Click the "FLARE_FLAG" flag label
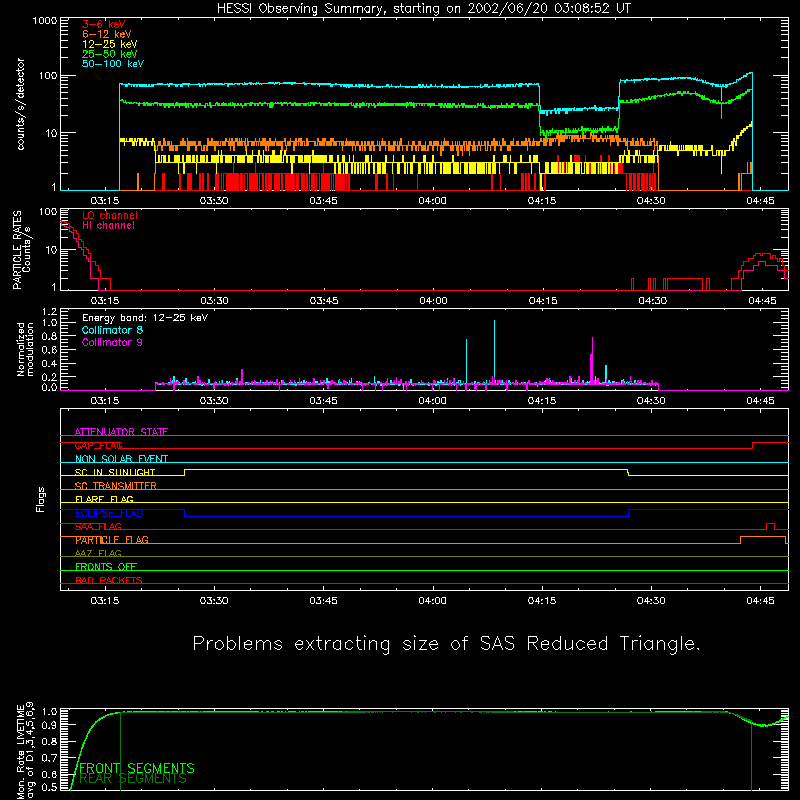800x800 pixels. pyautogui.click(x=104, y=499)
